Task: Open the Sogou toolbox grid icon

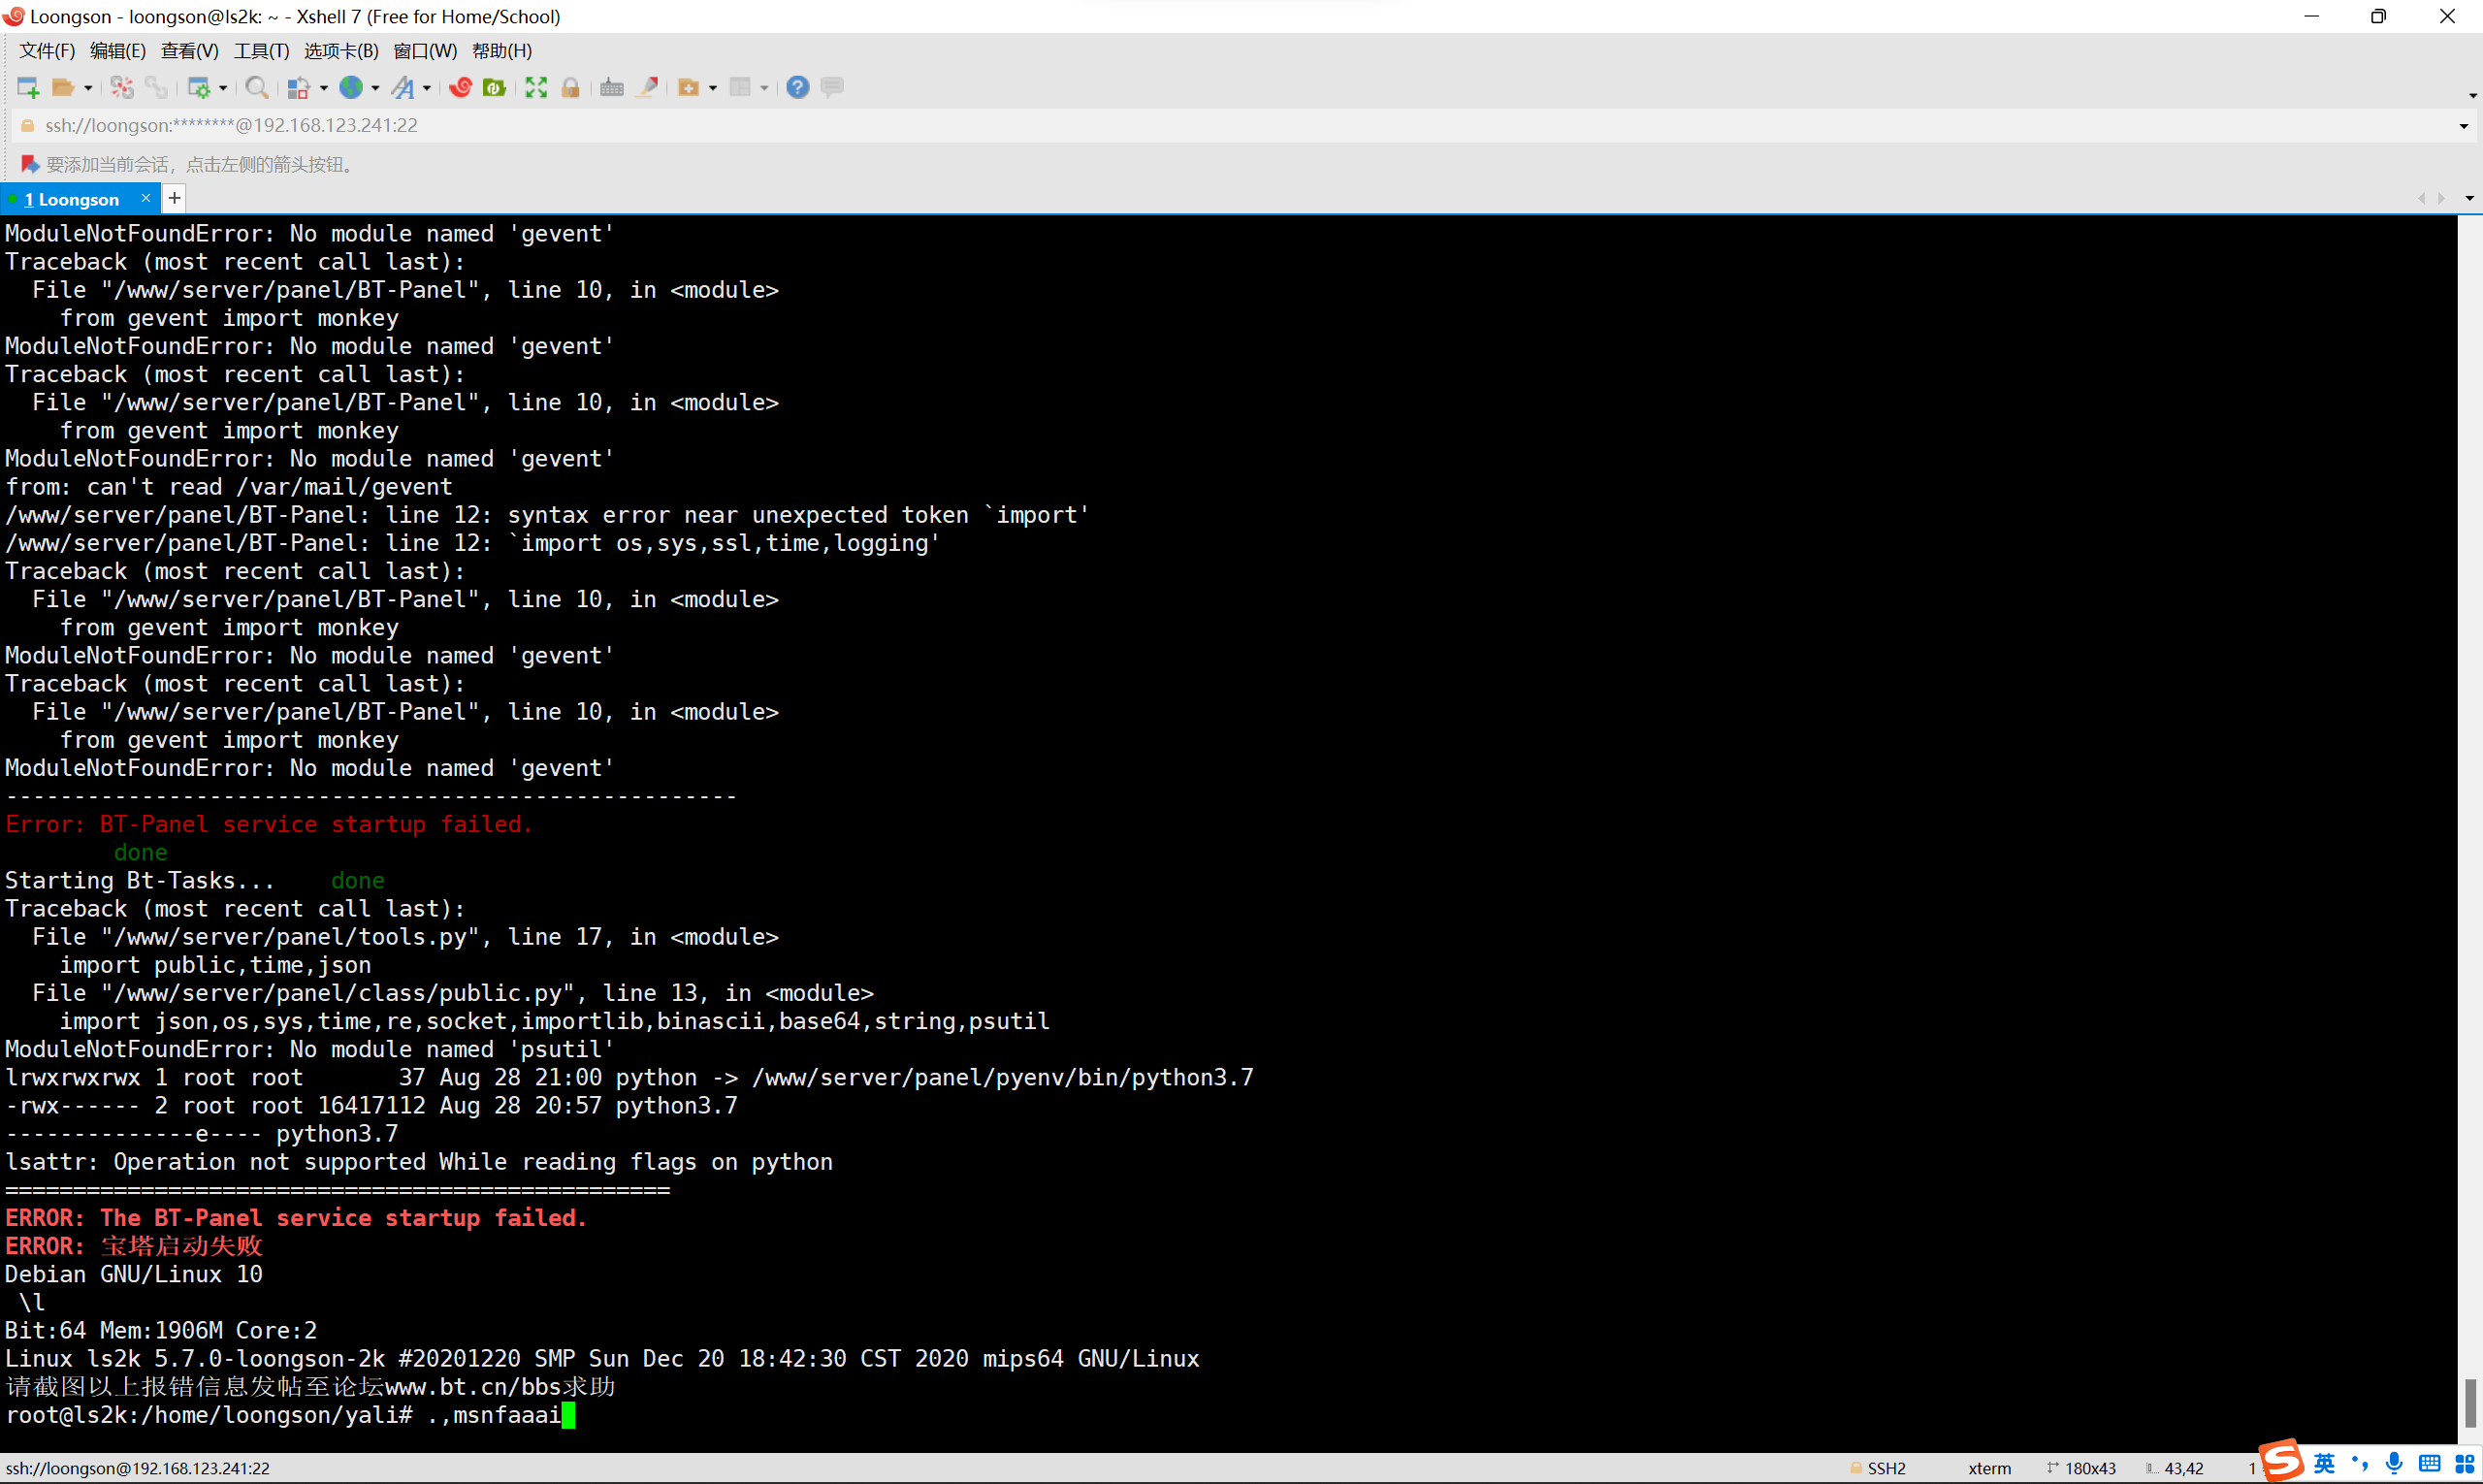Action: pos(2465,1463)
